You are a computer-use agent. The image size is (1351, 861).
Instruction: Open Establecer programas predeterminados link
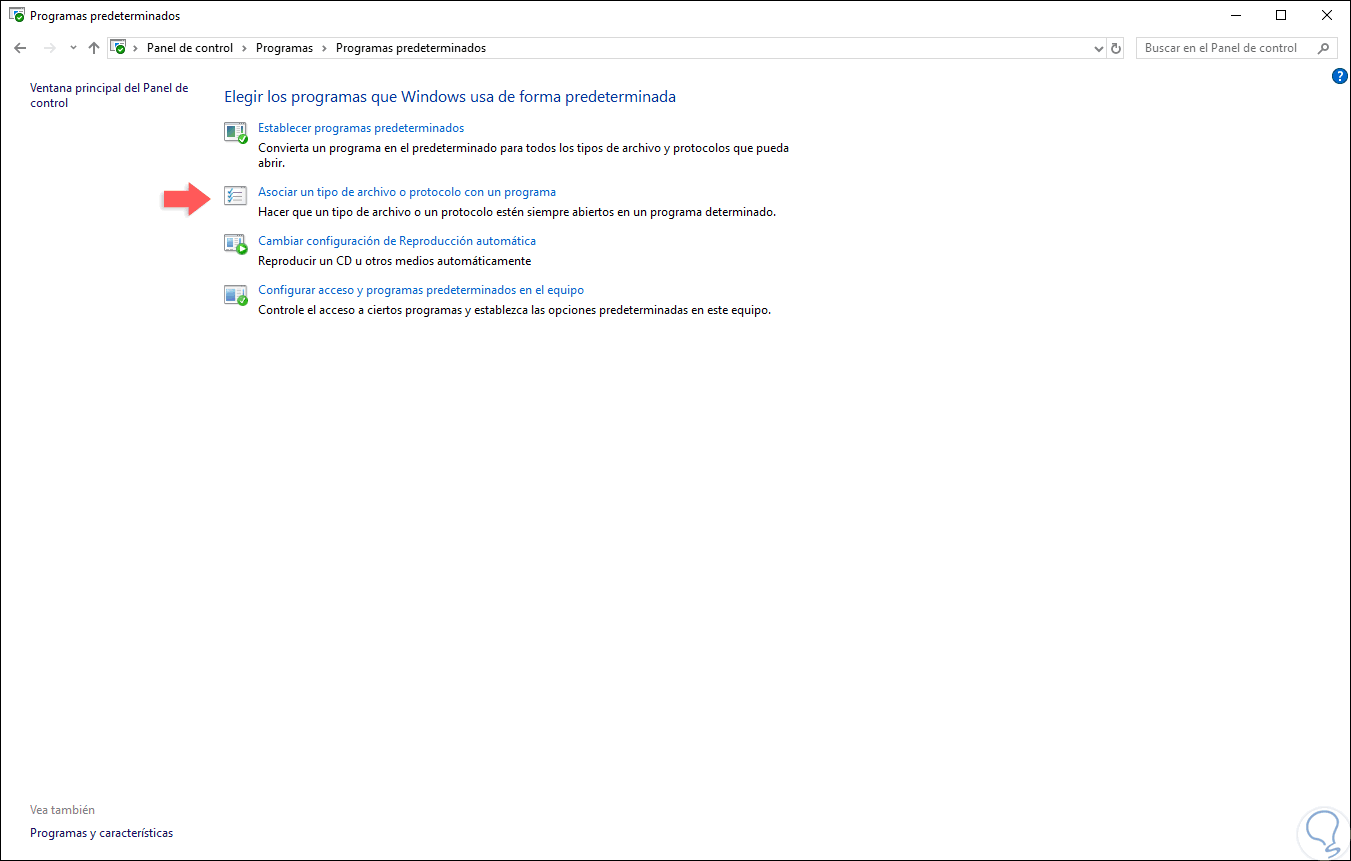pos(361,128)
